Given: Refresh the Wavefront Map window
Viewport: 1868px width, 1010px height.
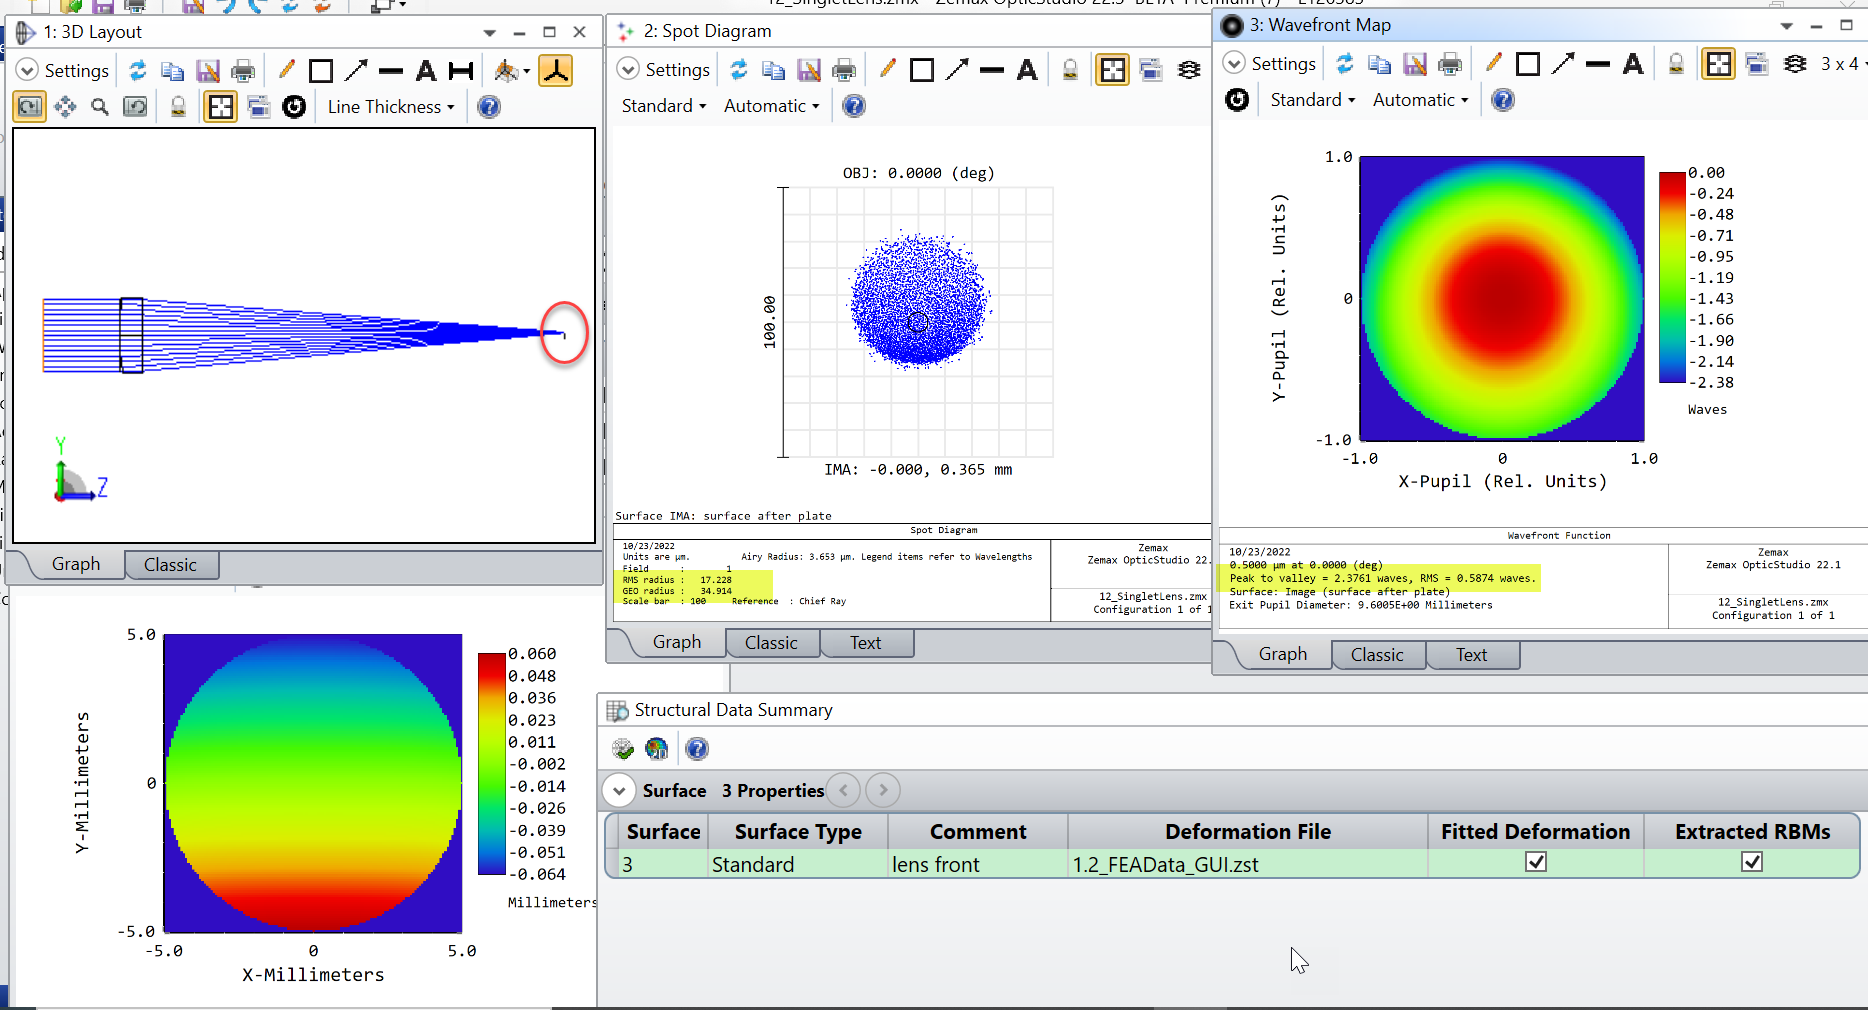Looking at the screenshot, I should [1345, 63].
